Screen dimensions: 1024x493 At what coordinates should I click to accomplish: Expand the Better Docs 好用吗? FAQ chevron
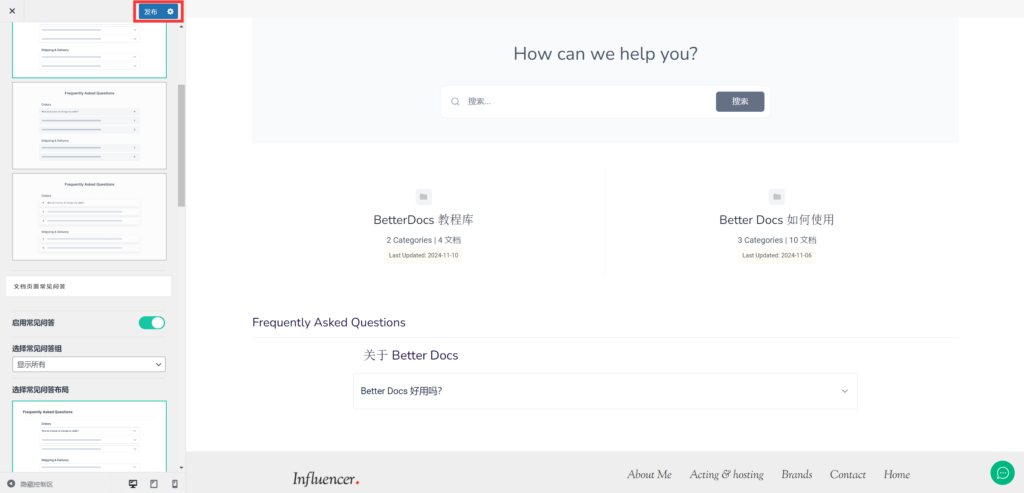pyautogui.click(x=844, y=391)
